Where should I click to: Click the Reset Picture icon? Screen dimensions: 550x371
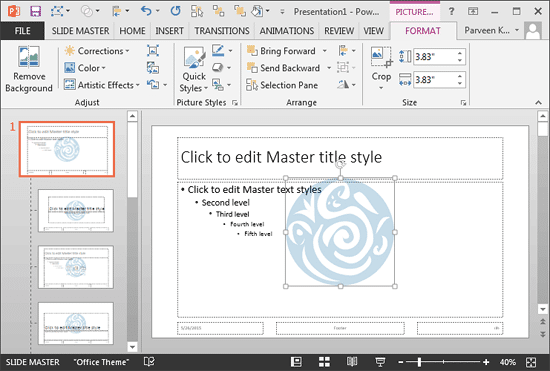coord(153,85)
